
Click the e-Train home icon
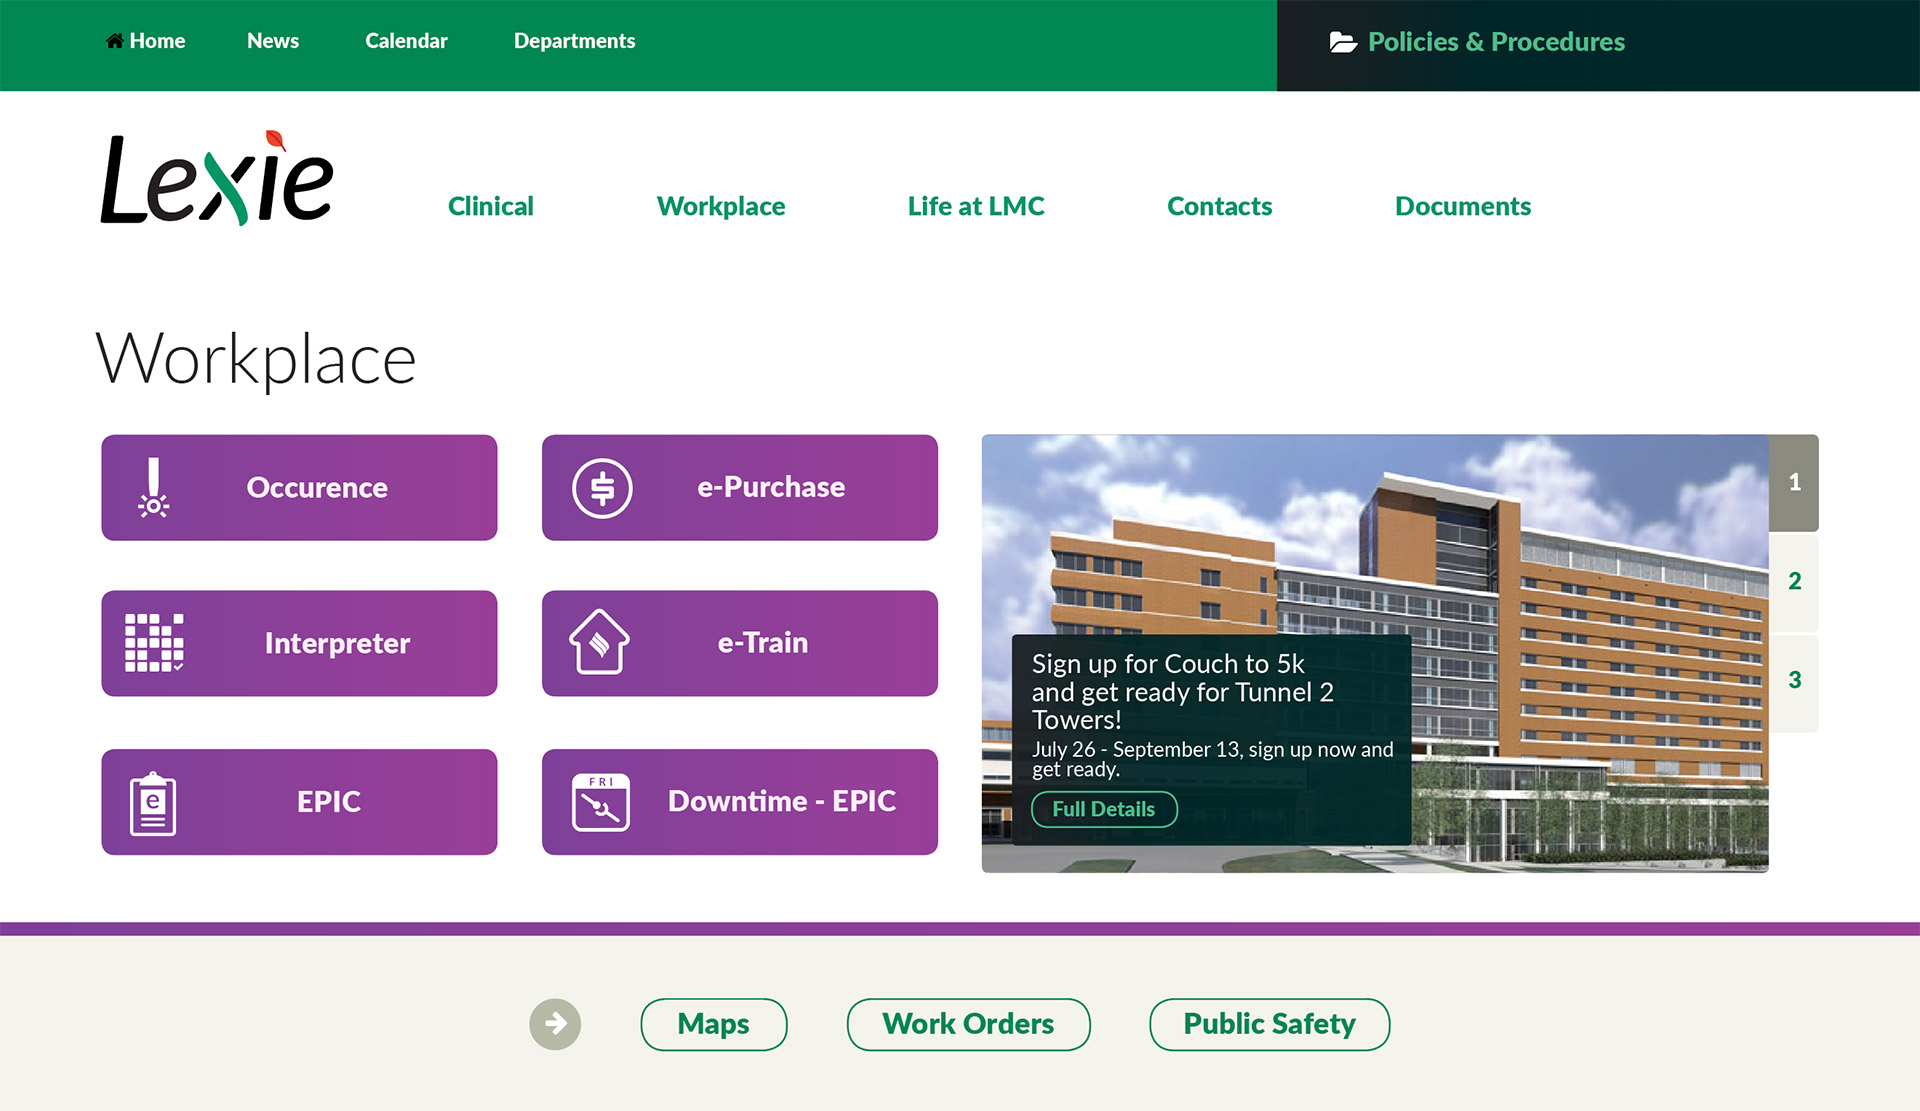596,644
